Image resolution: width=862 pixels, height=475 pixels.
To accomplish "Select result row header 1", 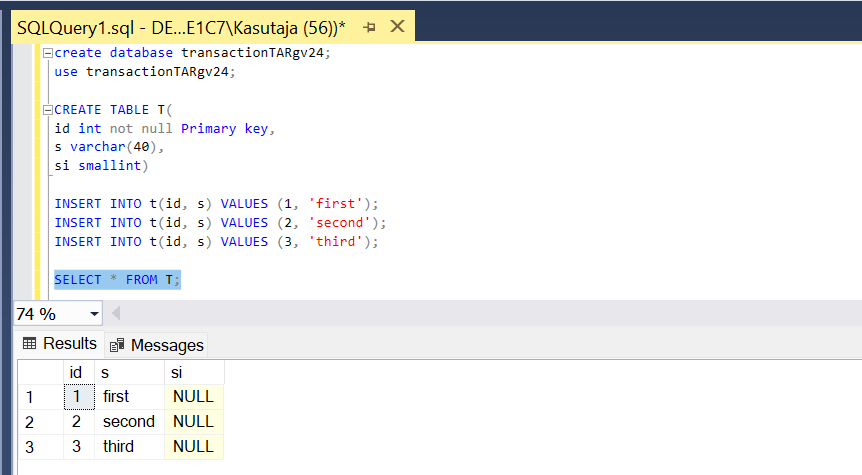I will (41, 397).
